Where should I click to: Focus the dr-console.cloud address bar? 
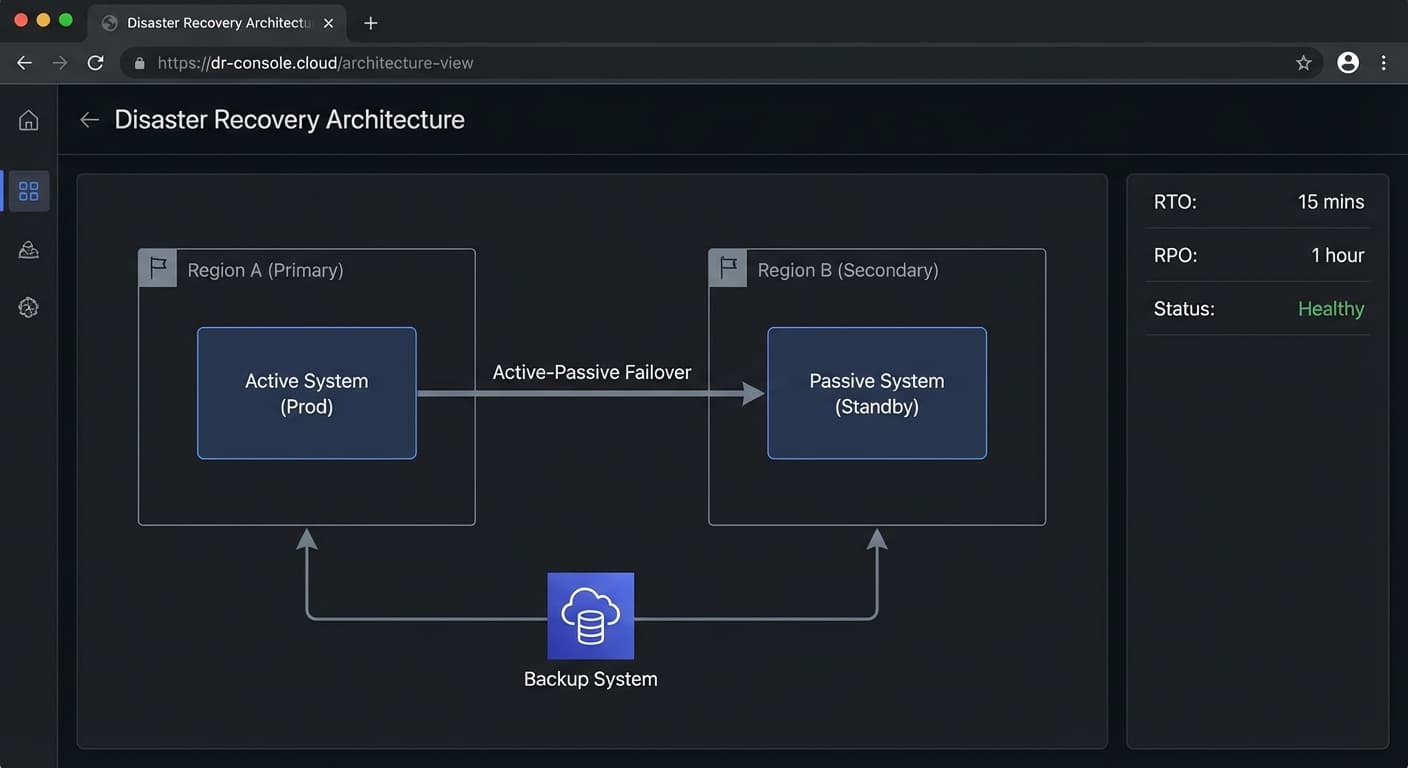tap(722, 63)
